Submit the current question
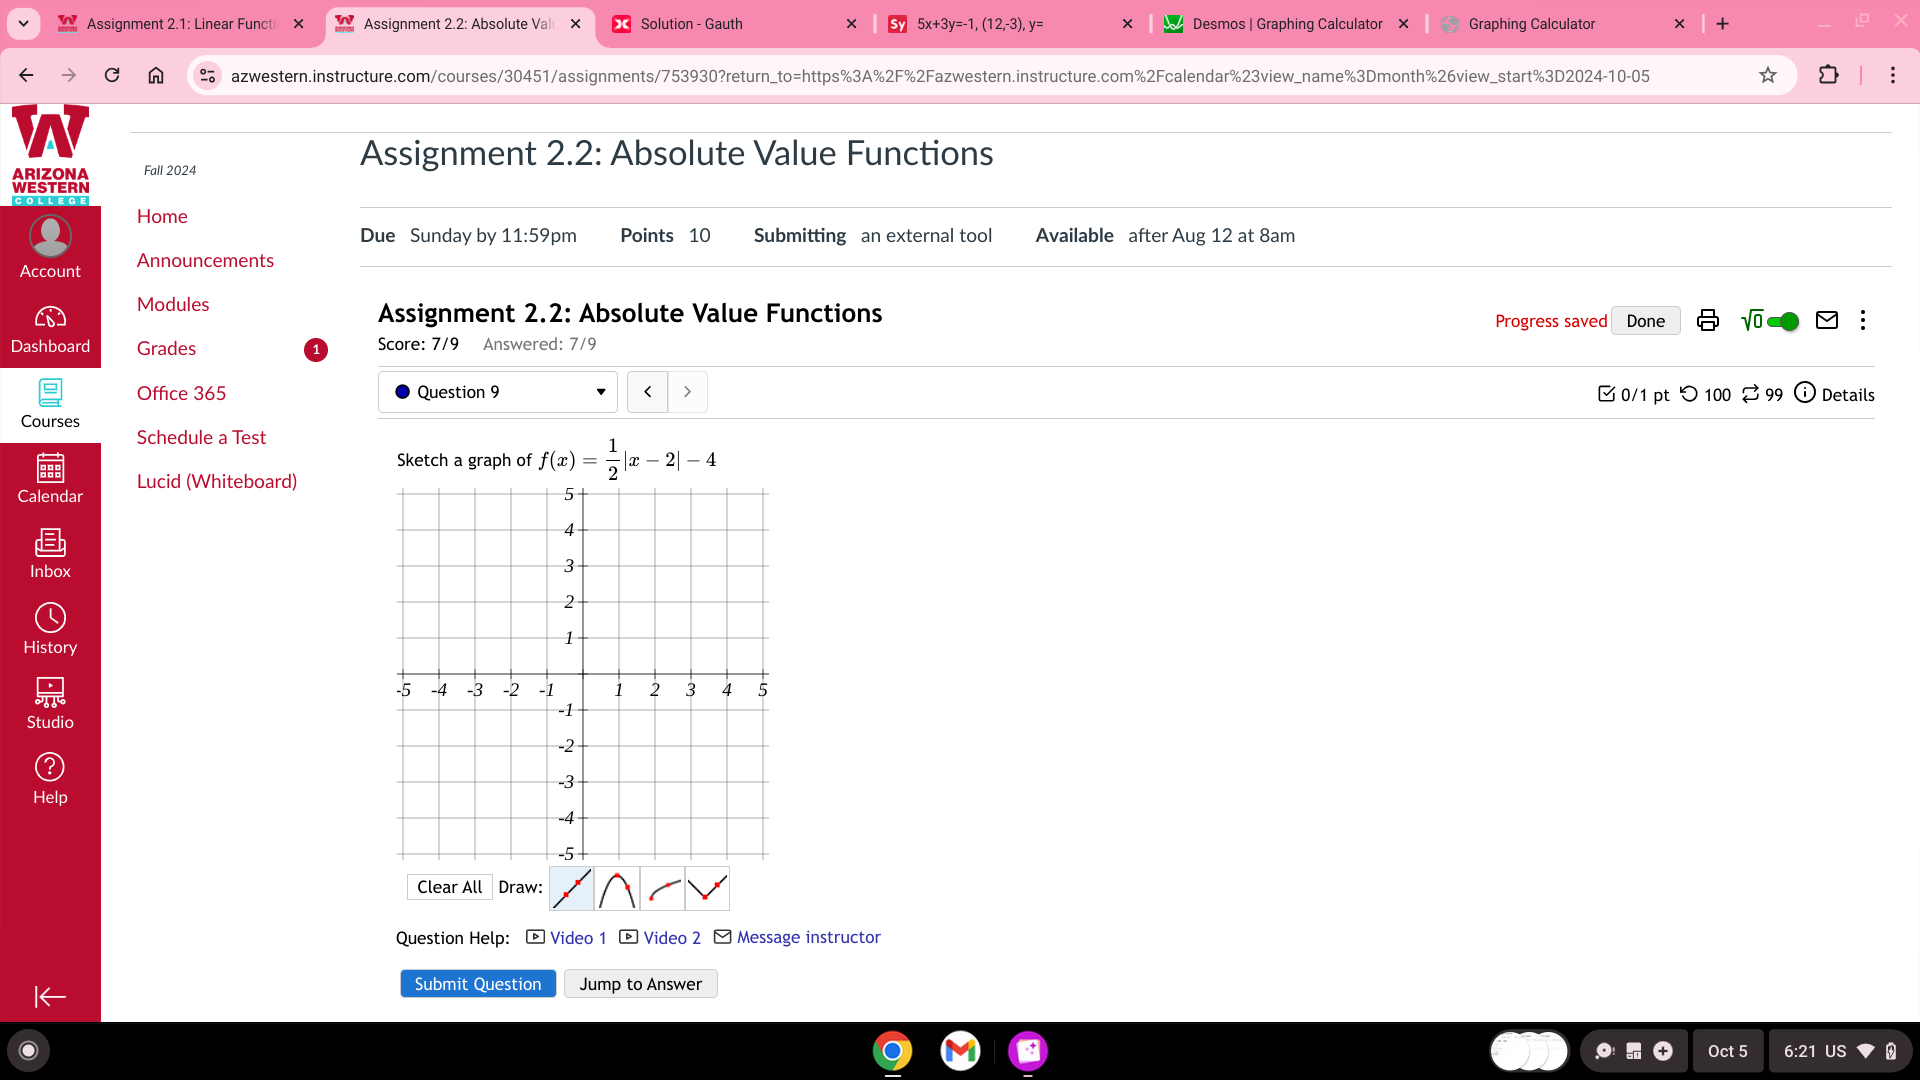Screen dimensions: 1920x1080 [477, 982]
